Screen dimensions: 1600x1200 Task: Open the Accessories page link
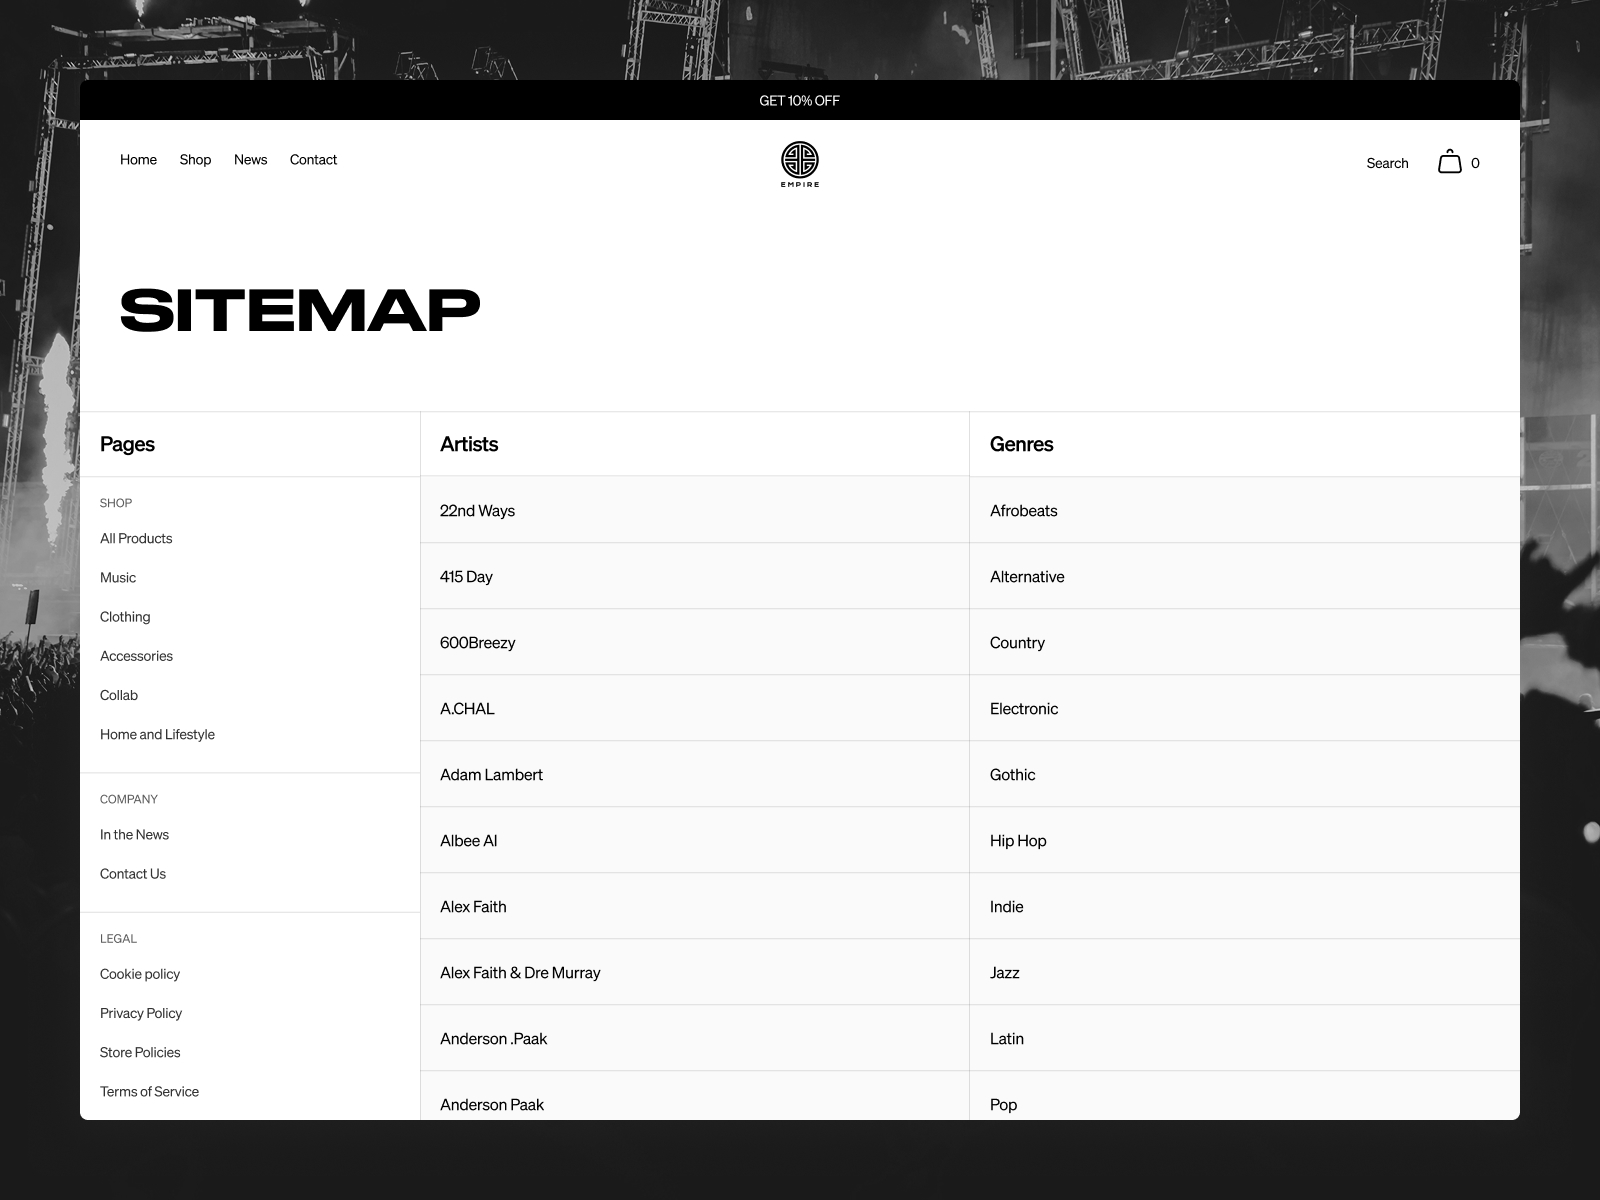136,656
